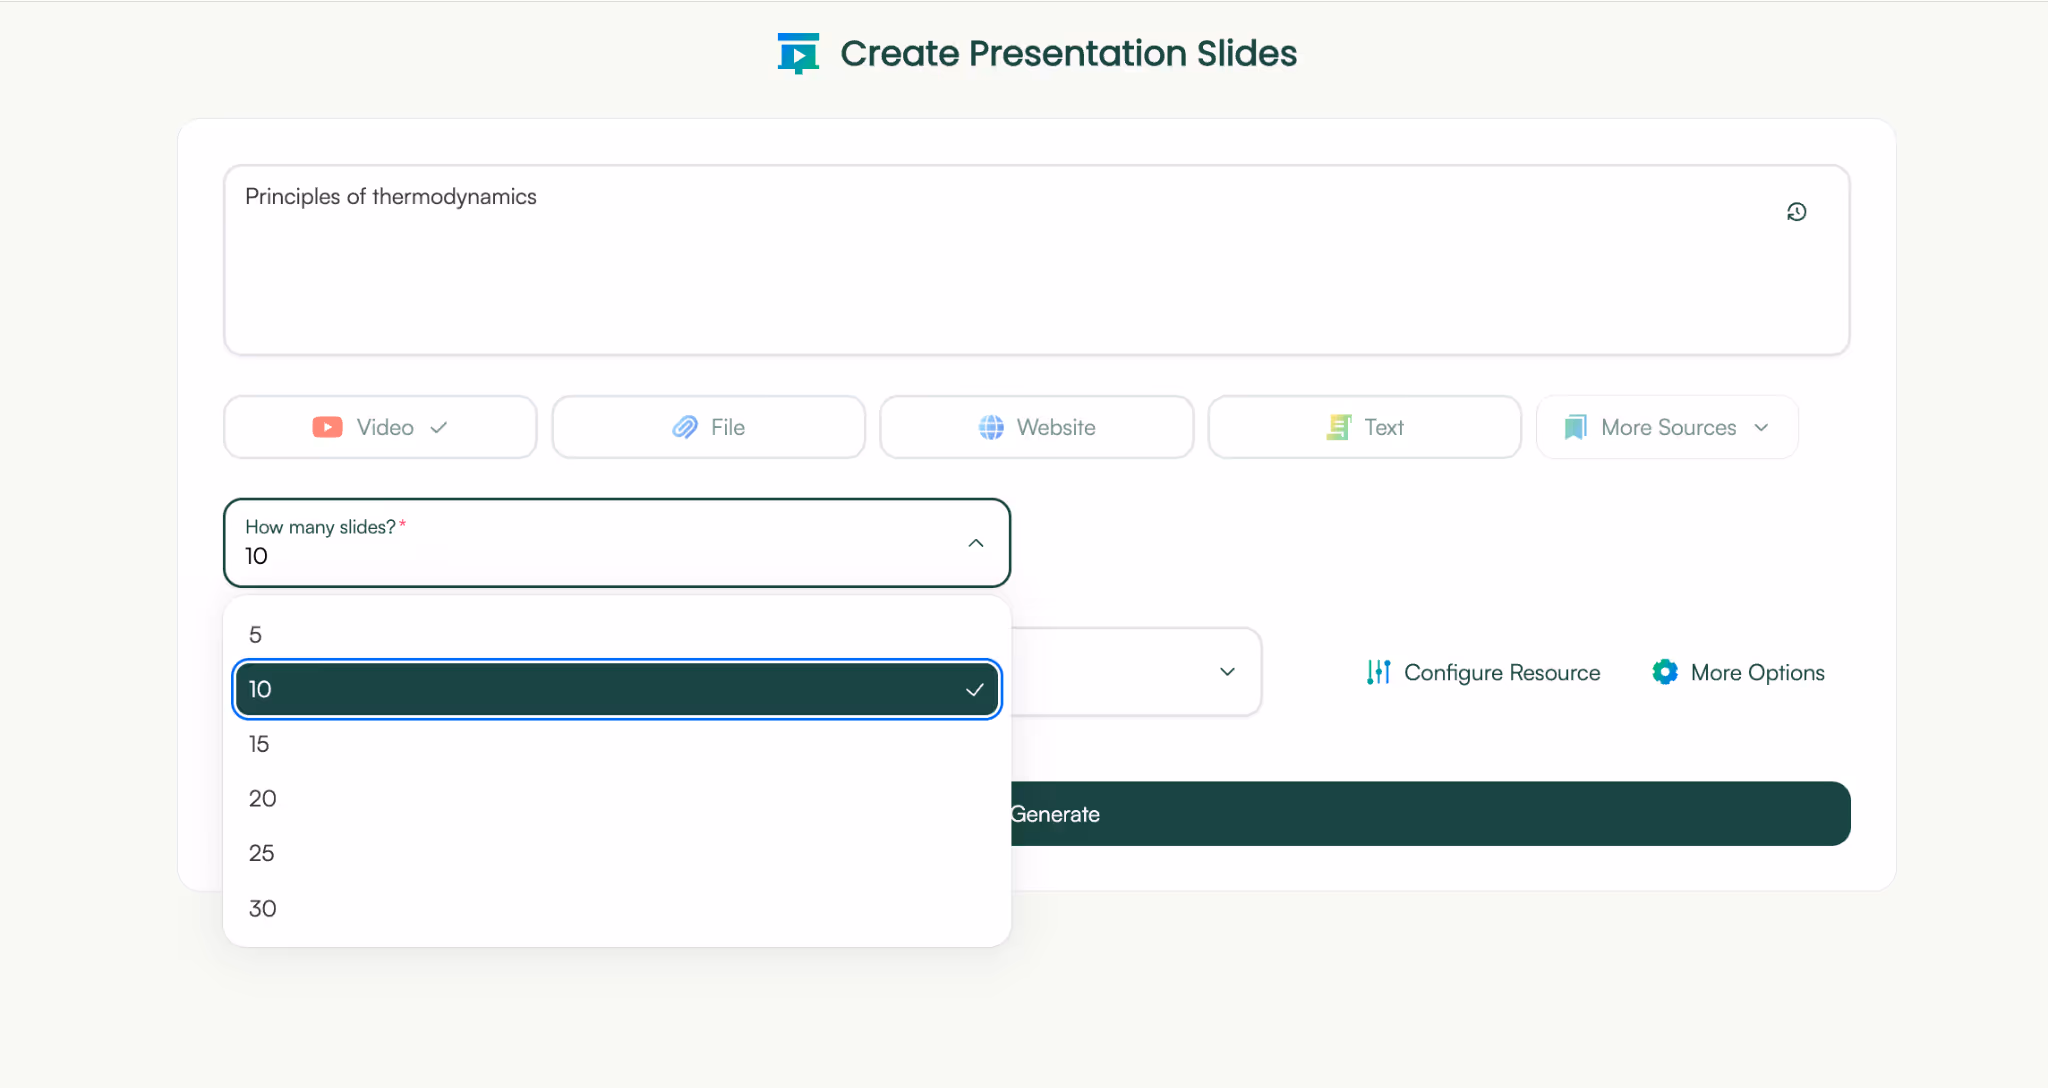Collapse the How many slides dropdown
The image size is (2048, 1088).
point(974,543)
